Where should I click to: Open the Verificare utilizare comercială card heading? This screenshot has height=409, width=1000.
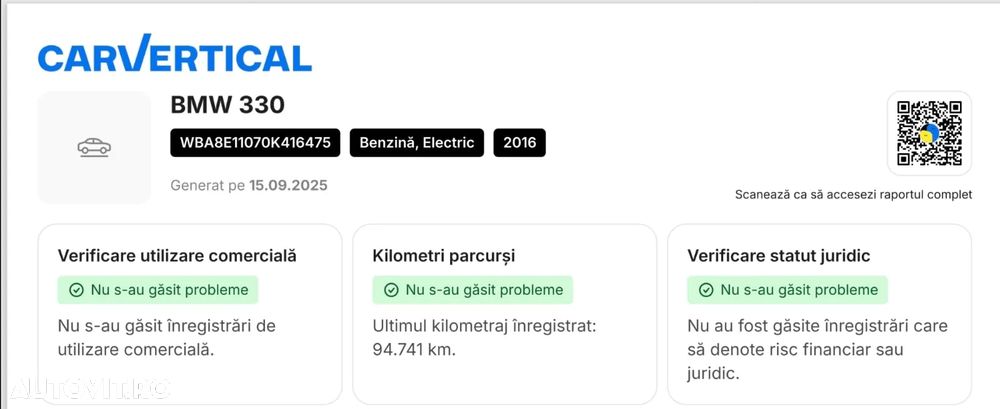[x=177, y=256]
